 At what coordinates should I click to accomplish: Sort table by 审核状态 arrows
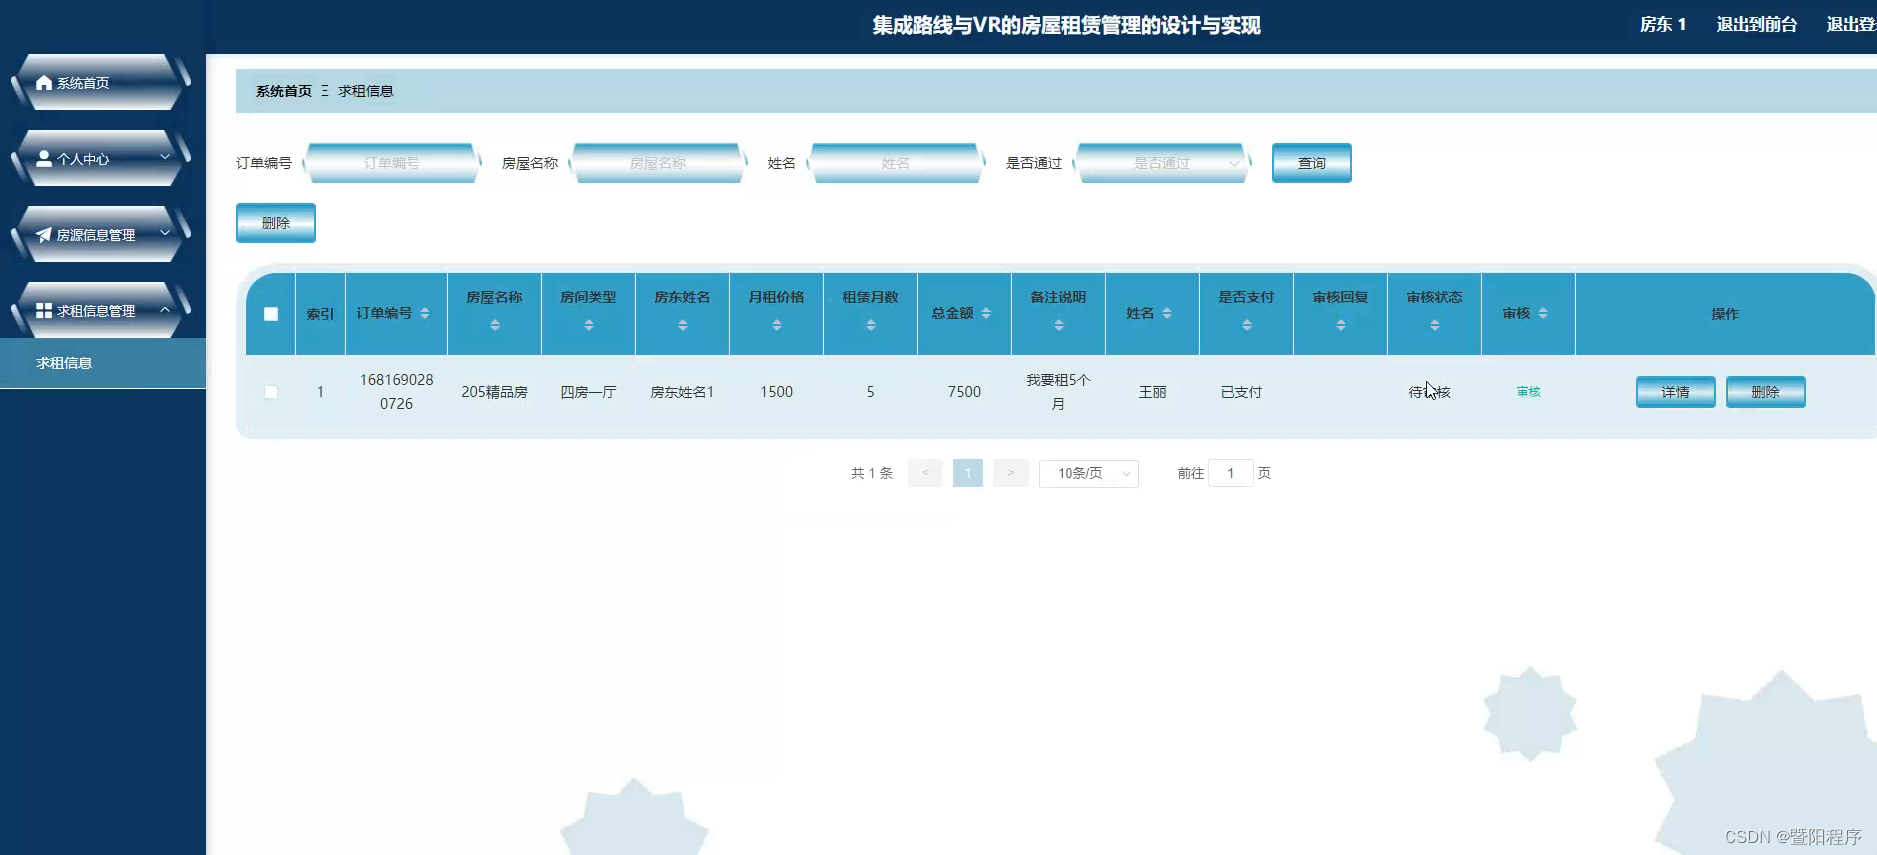pos(1435,325)
